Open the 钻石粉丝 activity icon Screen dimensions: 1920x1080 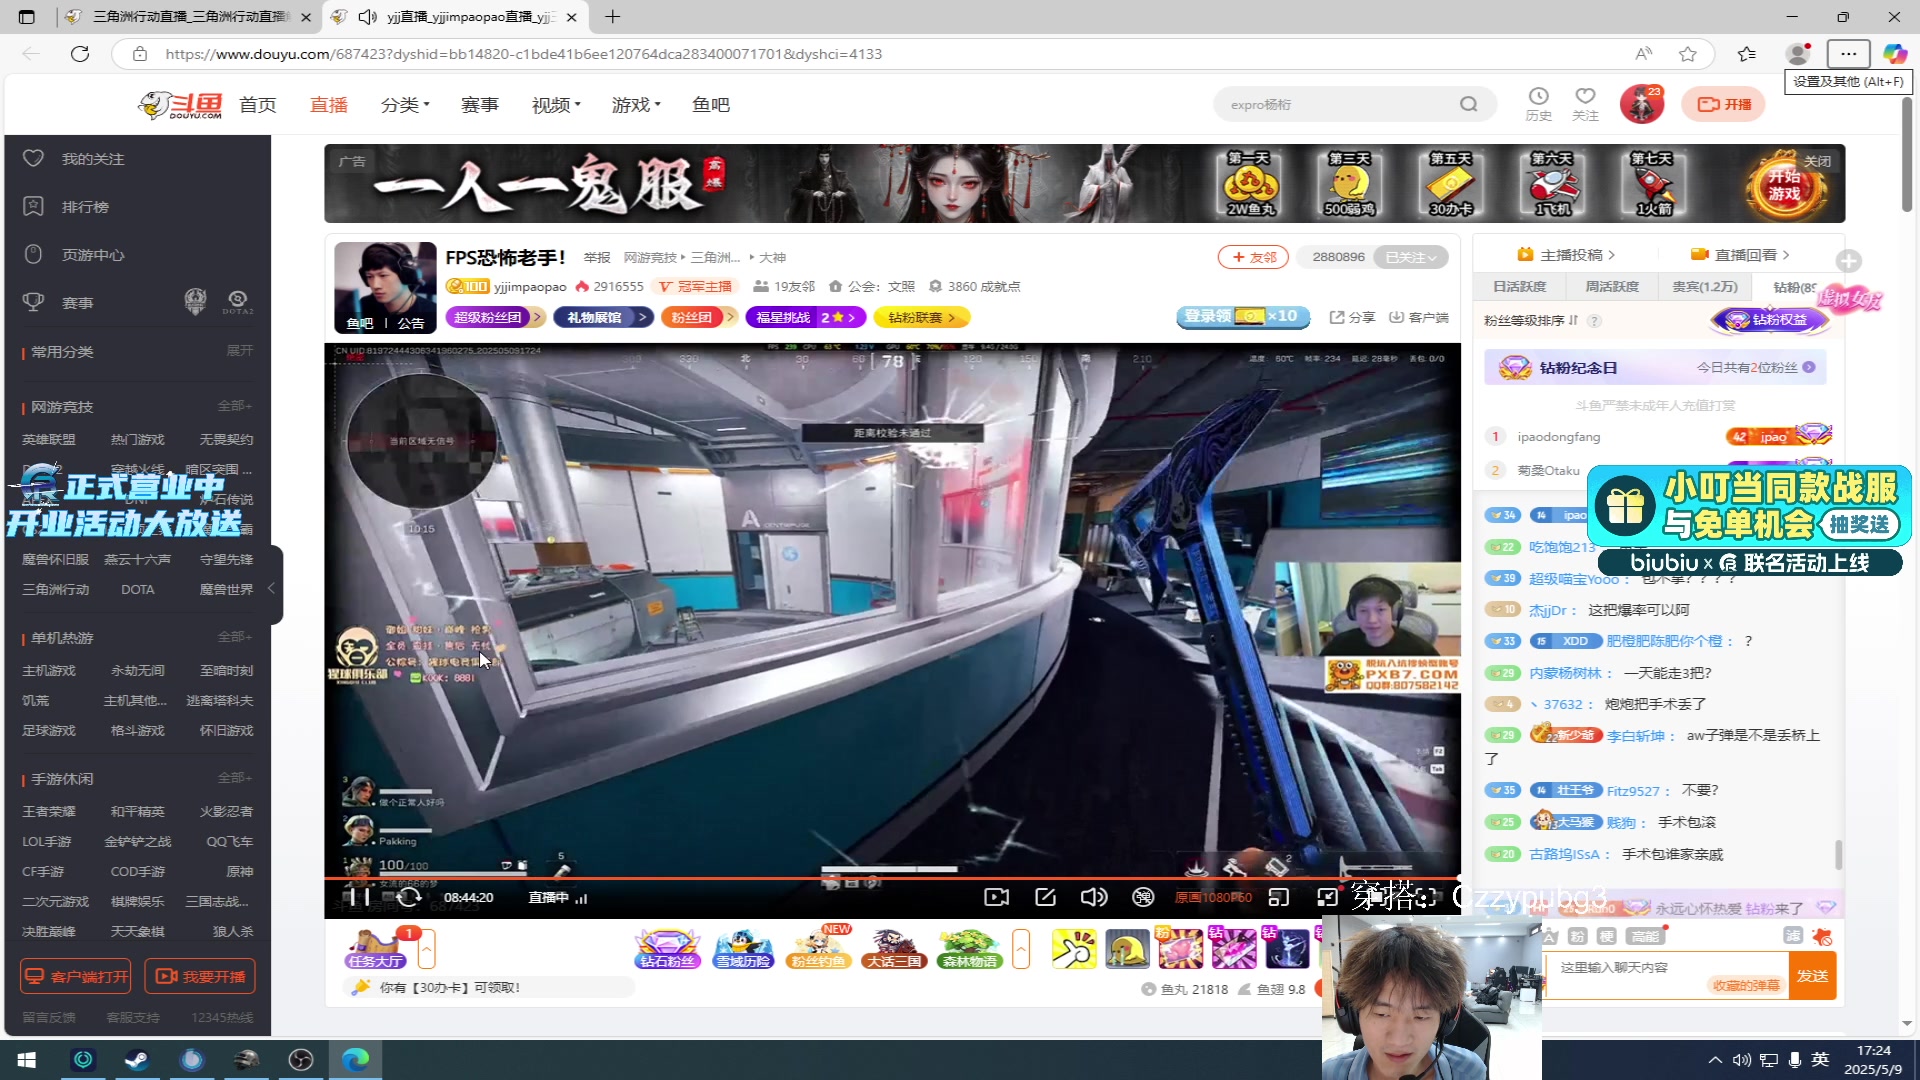pyautogui.click(x=667, y=948)
